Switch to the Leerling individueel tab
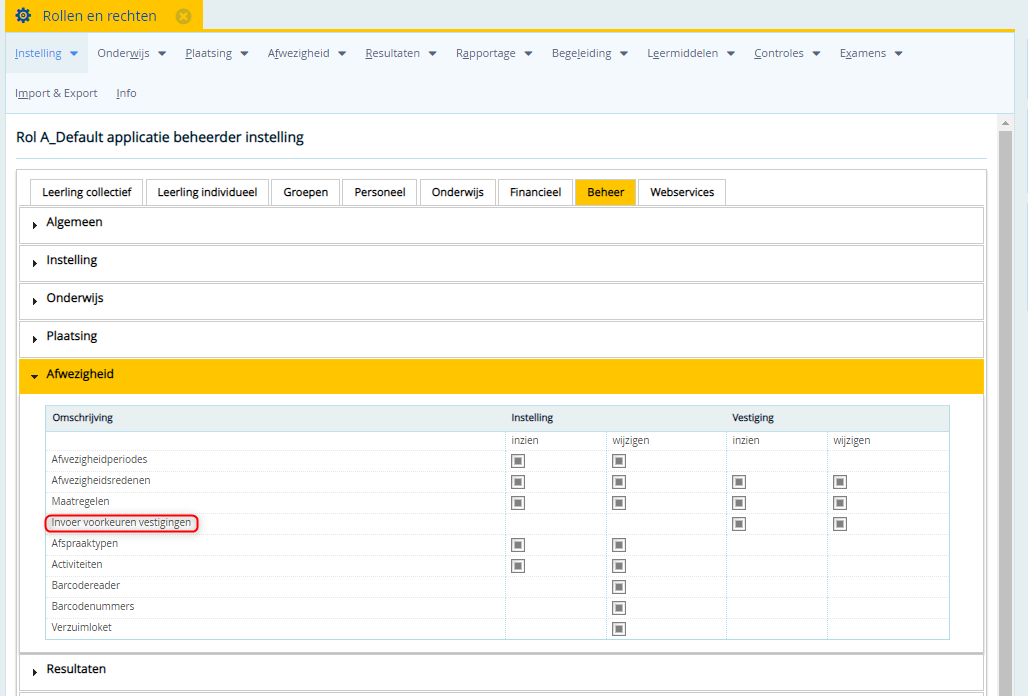The image size is (1028, 696). pyautogui.click(x=207, y=192)
